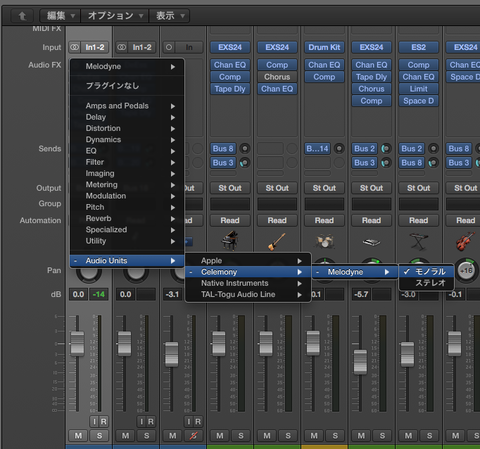Click St Out output slot on piano channel
Viewport: 480px width, 449px height.
230,188
